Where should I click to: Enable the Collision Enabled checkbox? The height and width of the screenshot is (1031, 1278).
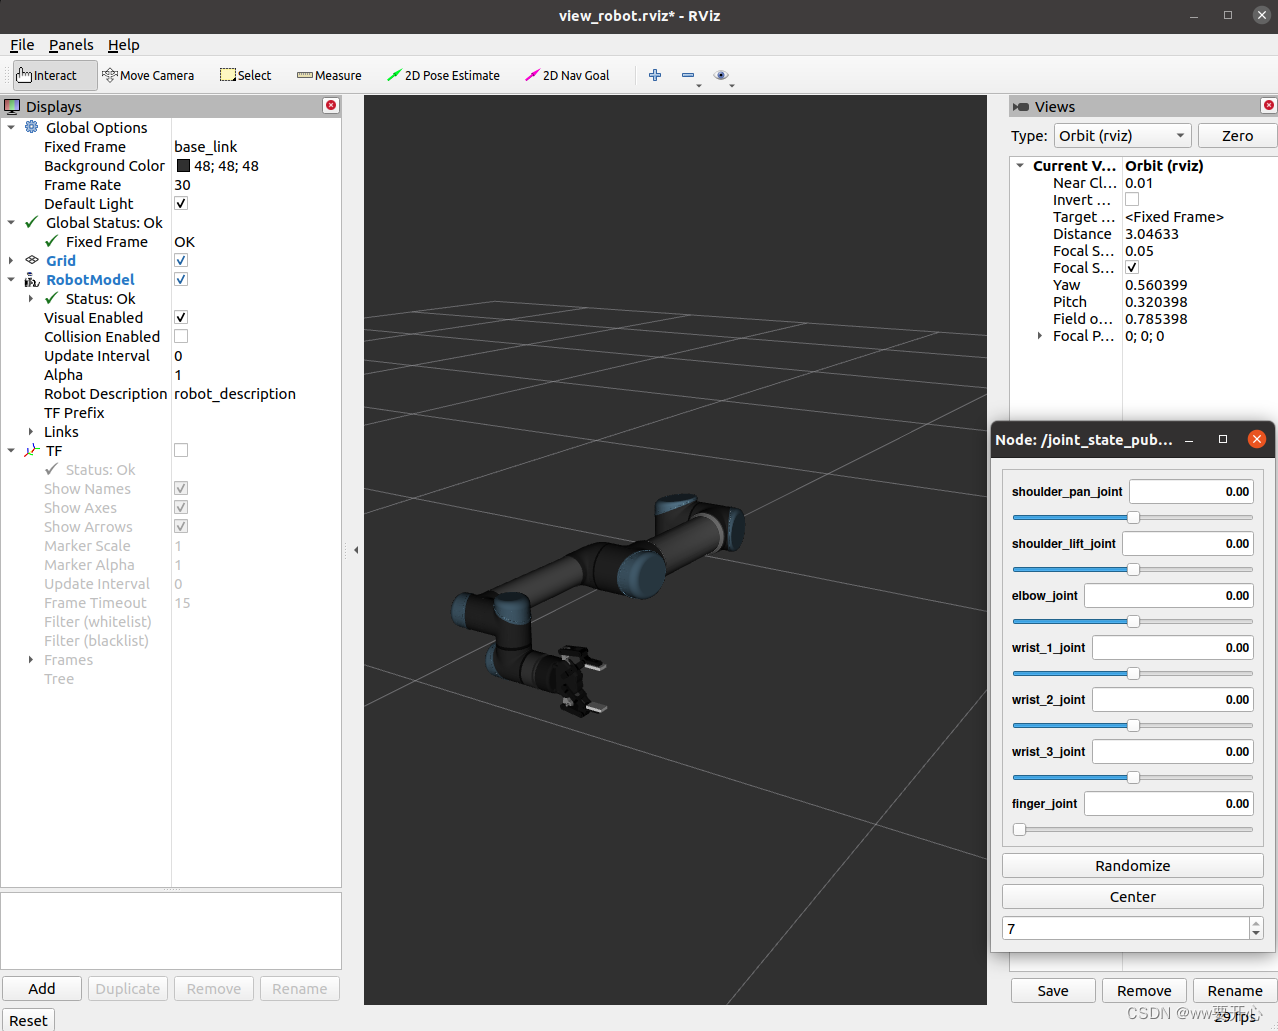tap(181, 336)
